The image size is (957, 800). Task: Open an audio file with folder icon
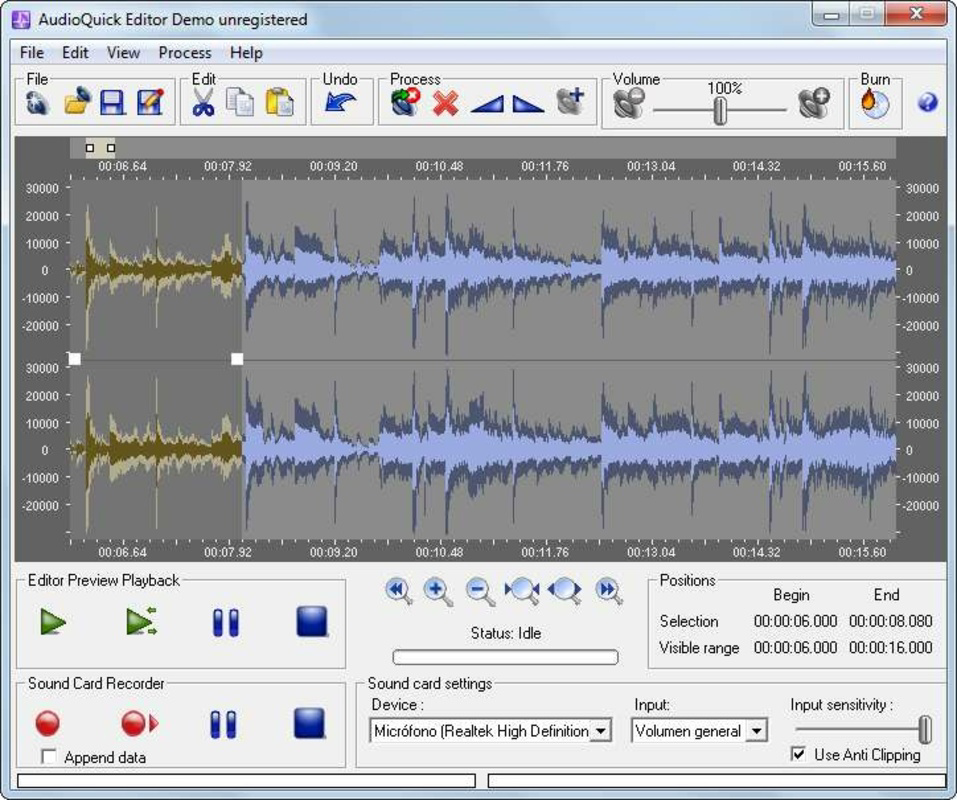click(77, 102)
